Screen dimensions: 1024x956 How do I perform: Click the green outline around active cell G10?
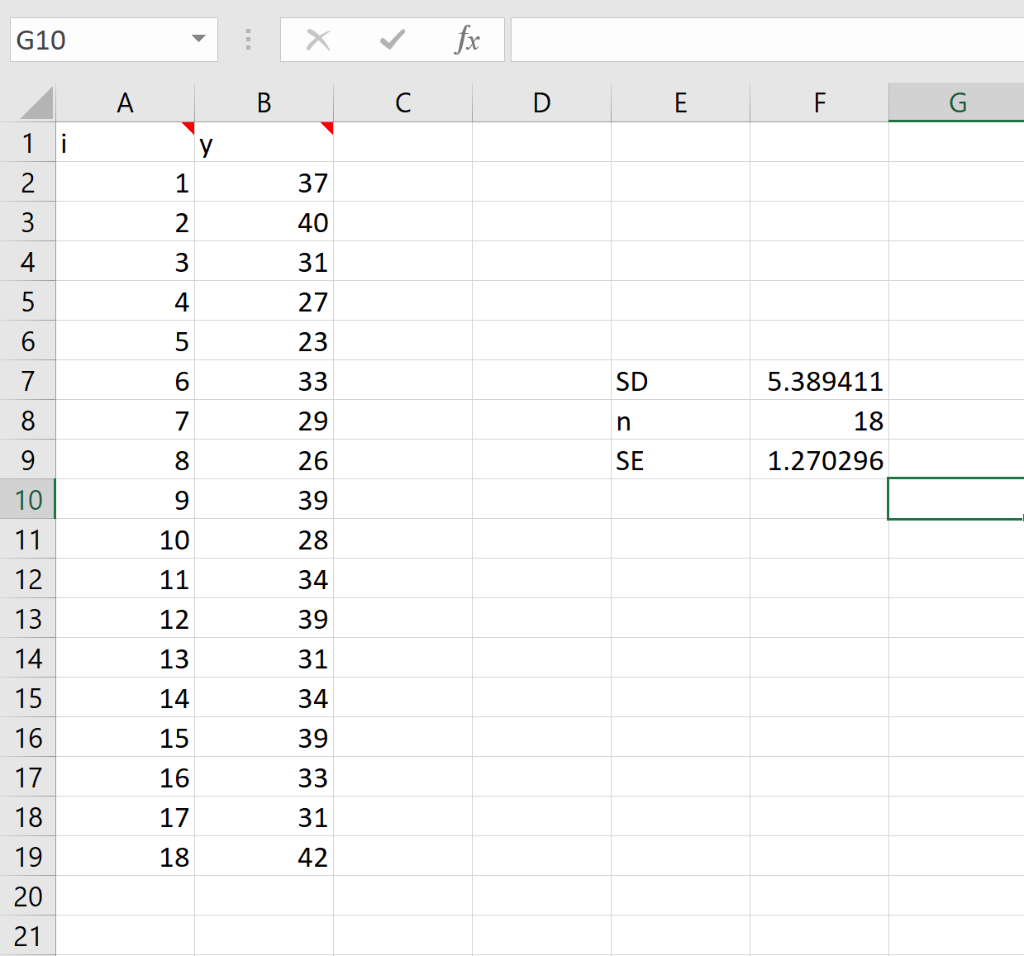[x=955, y=499]
